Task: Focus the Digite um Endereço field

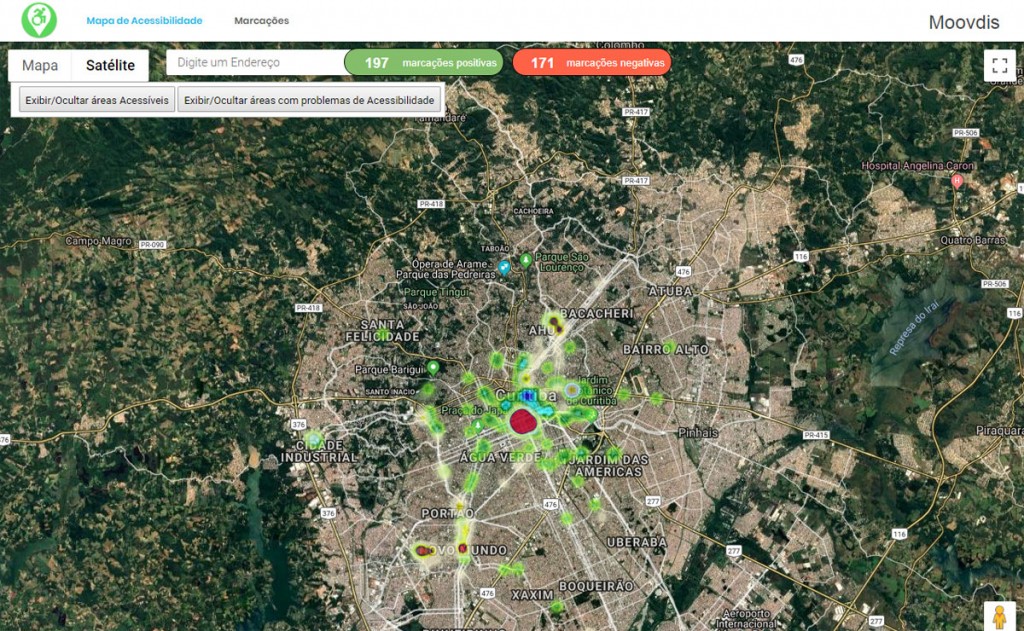Action: tap(255, 62)
